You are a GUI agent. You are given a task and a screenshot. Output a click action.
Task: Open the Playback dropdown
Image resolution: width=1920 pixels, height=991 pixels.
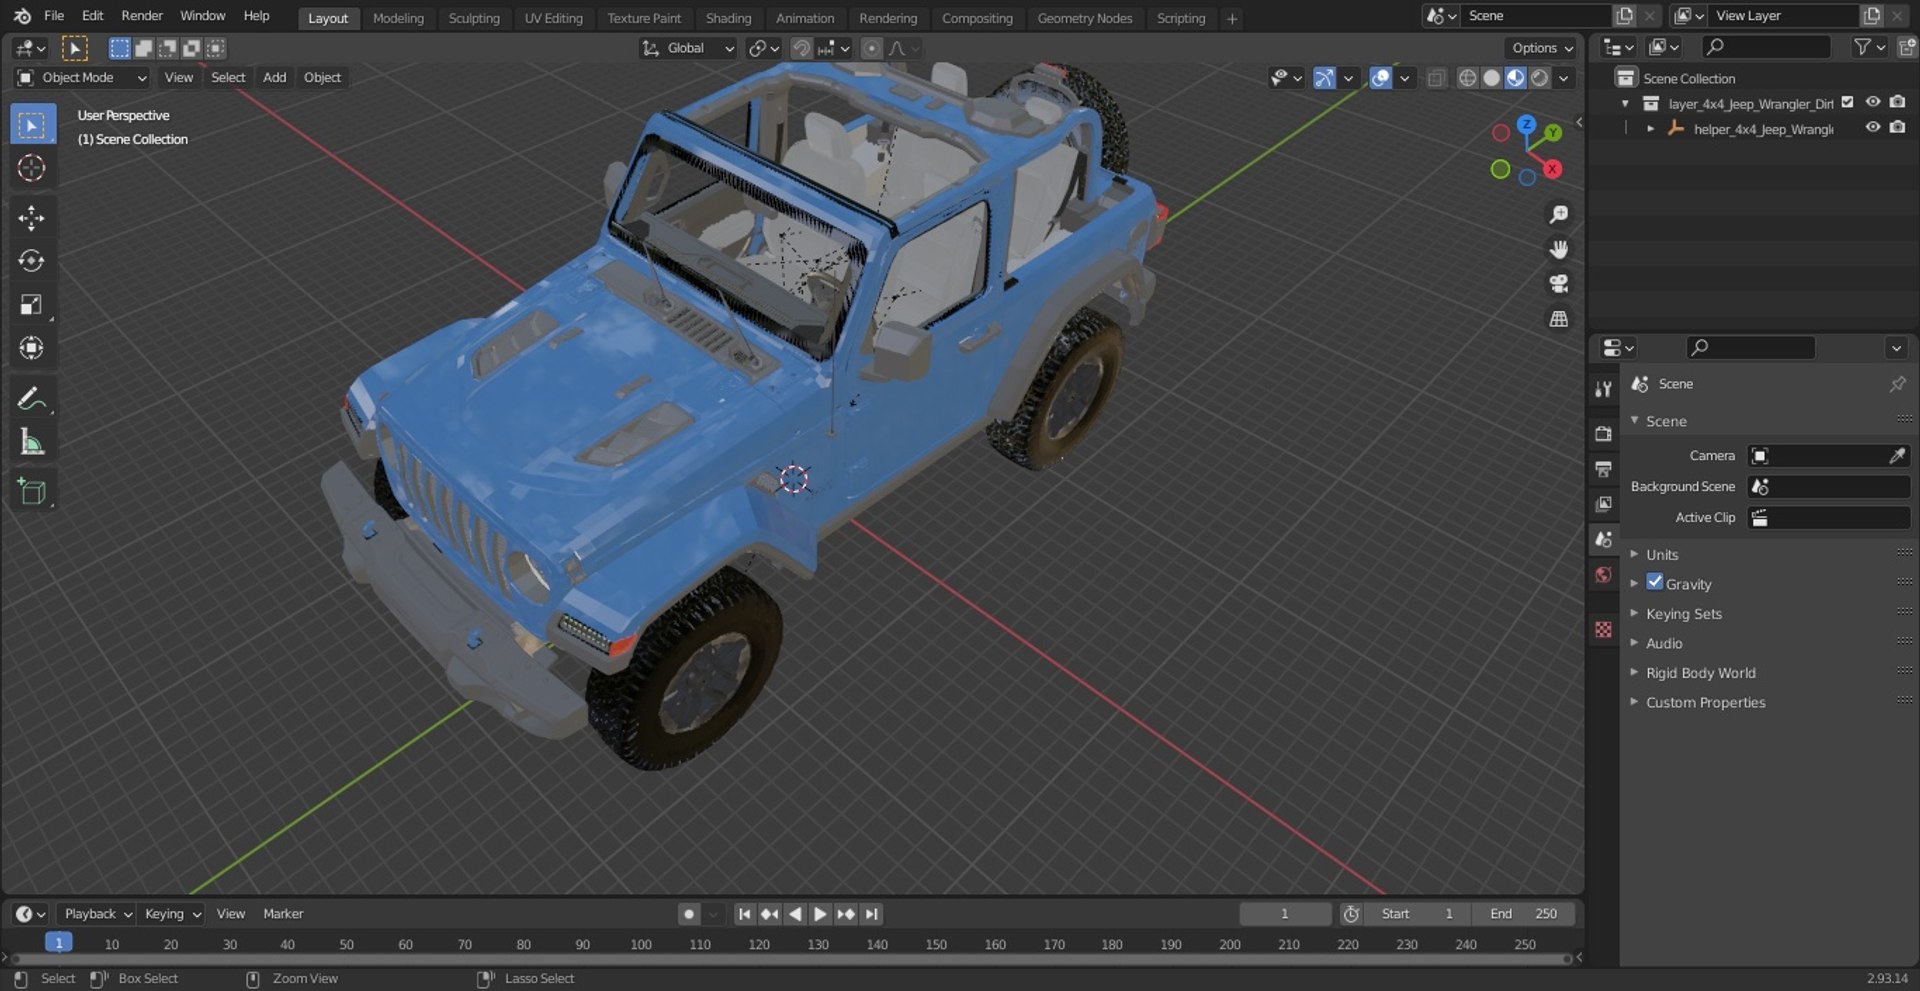coord(97,914)
